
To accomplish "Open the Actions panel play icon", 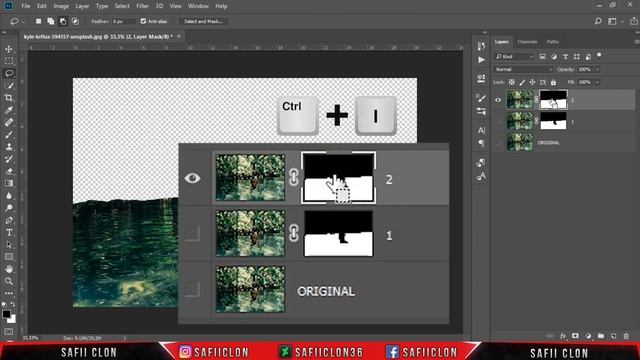I will click(481, 60).
